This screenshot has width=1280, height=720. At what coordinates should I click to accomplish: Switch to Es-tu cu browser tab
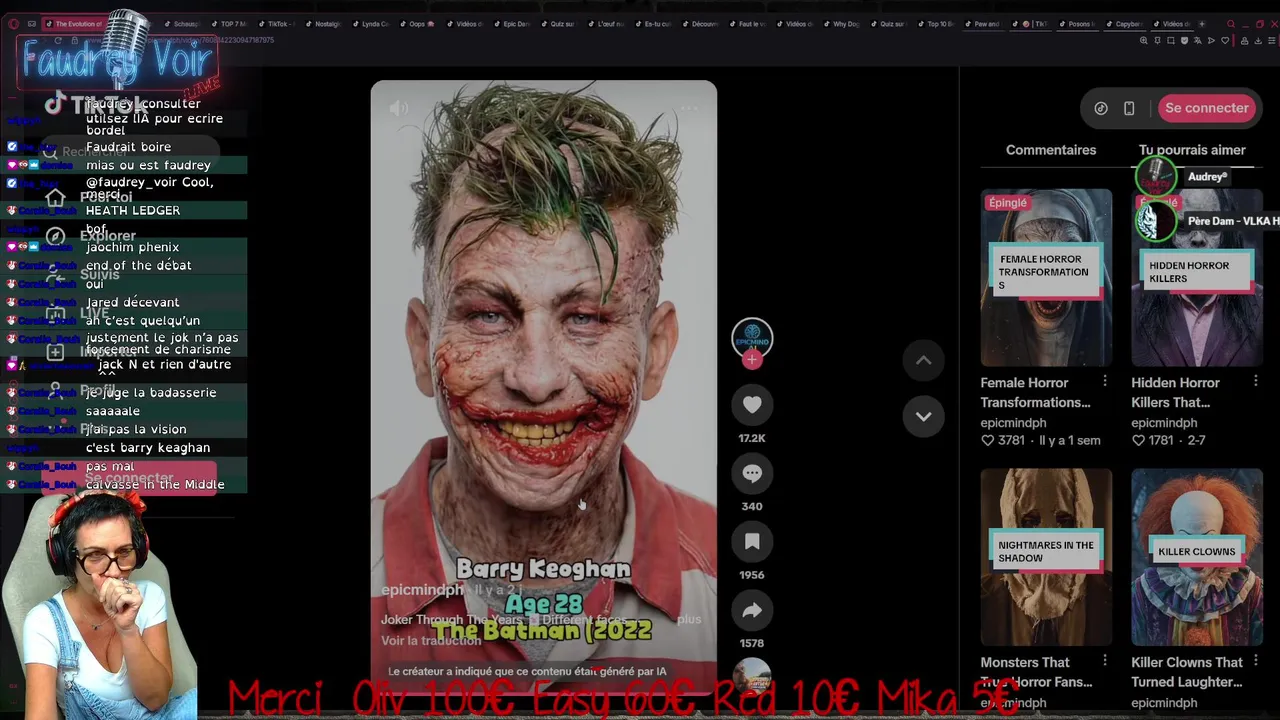(652, 24)
